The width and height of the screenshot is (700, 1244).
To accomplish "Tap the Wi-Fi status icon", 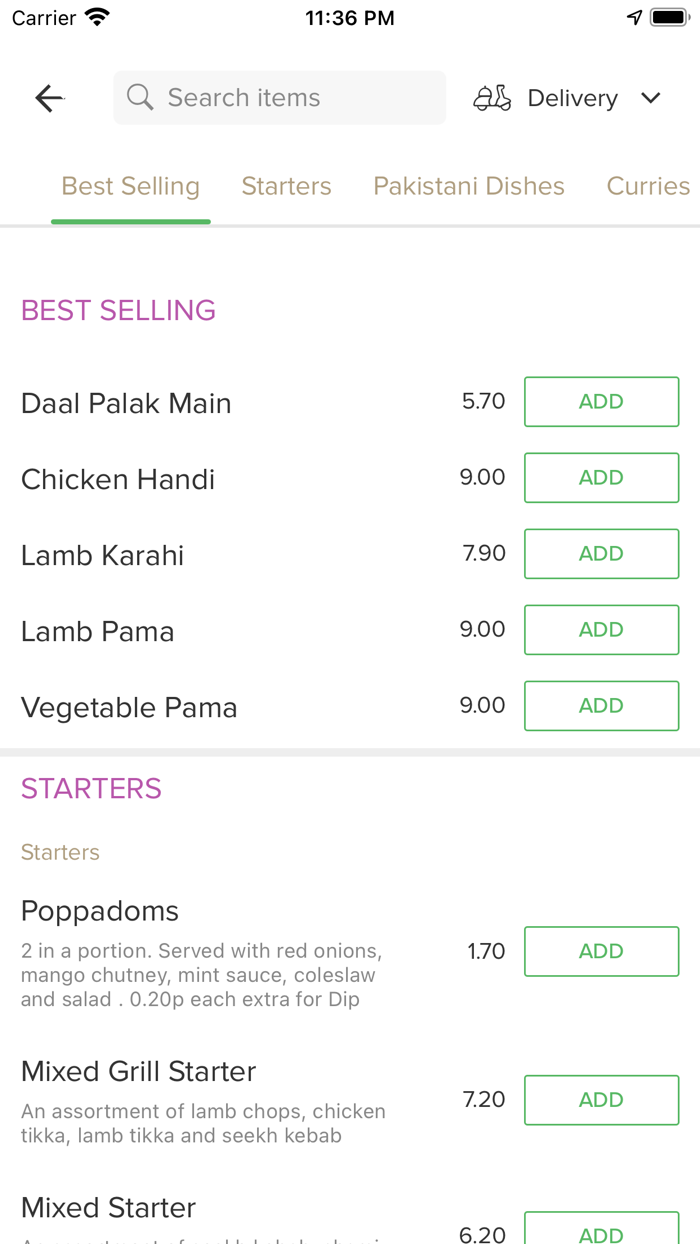I will tap(97, 18).
